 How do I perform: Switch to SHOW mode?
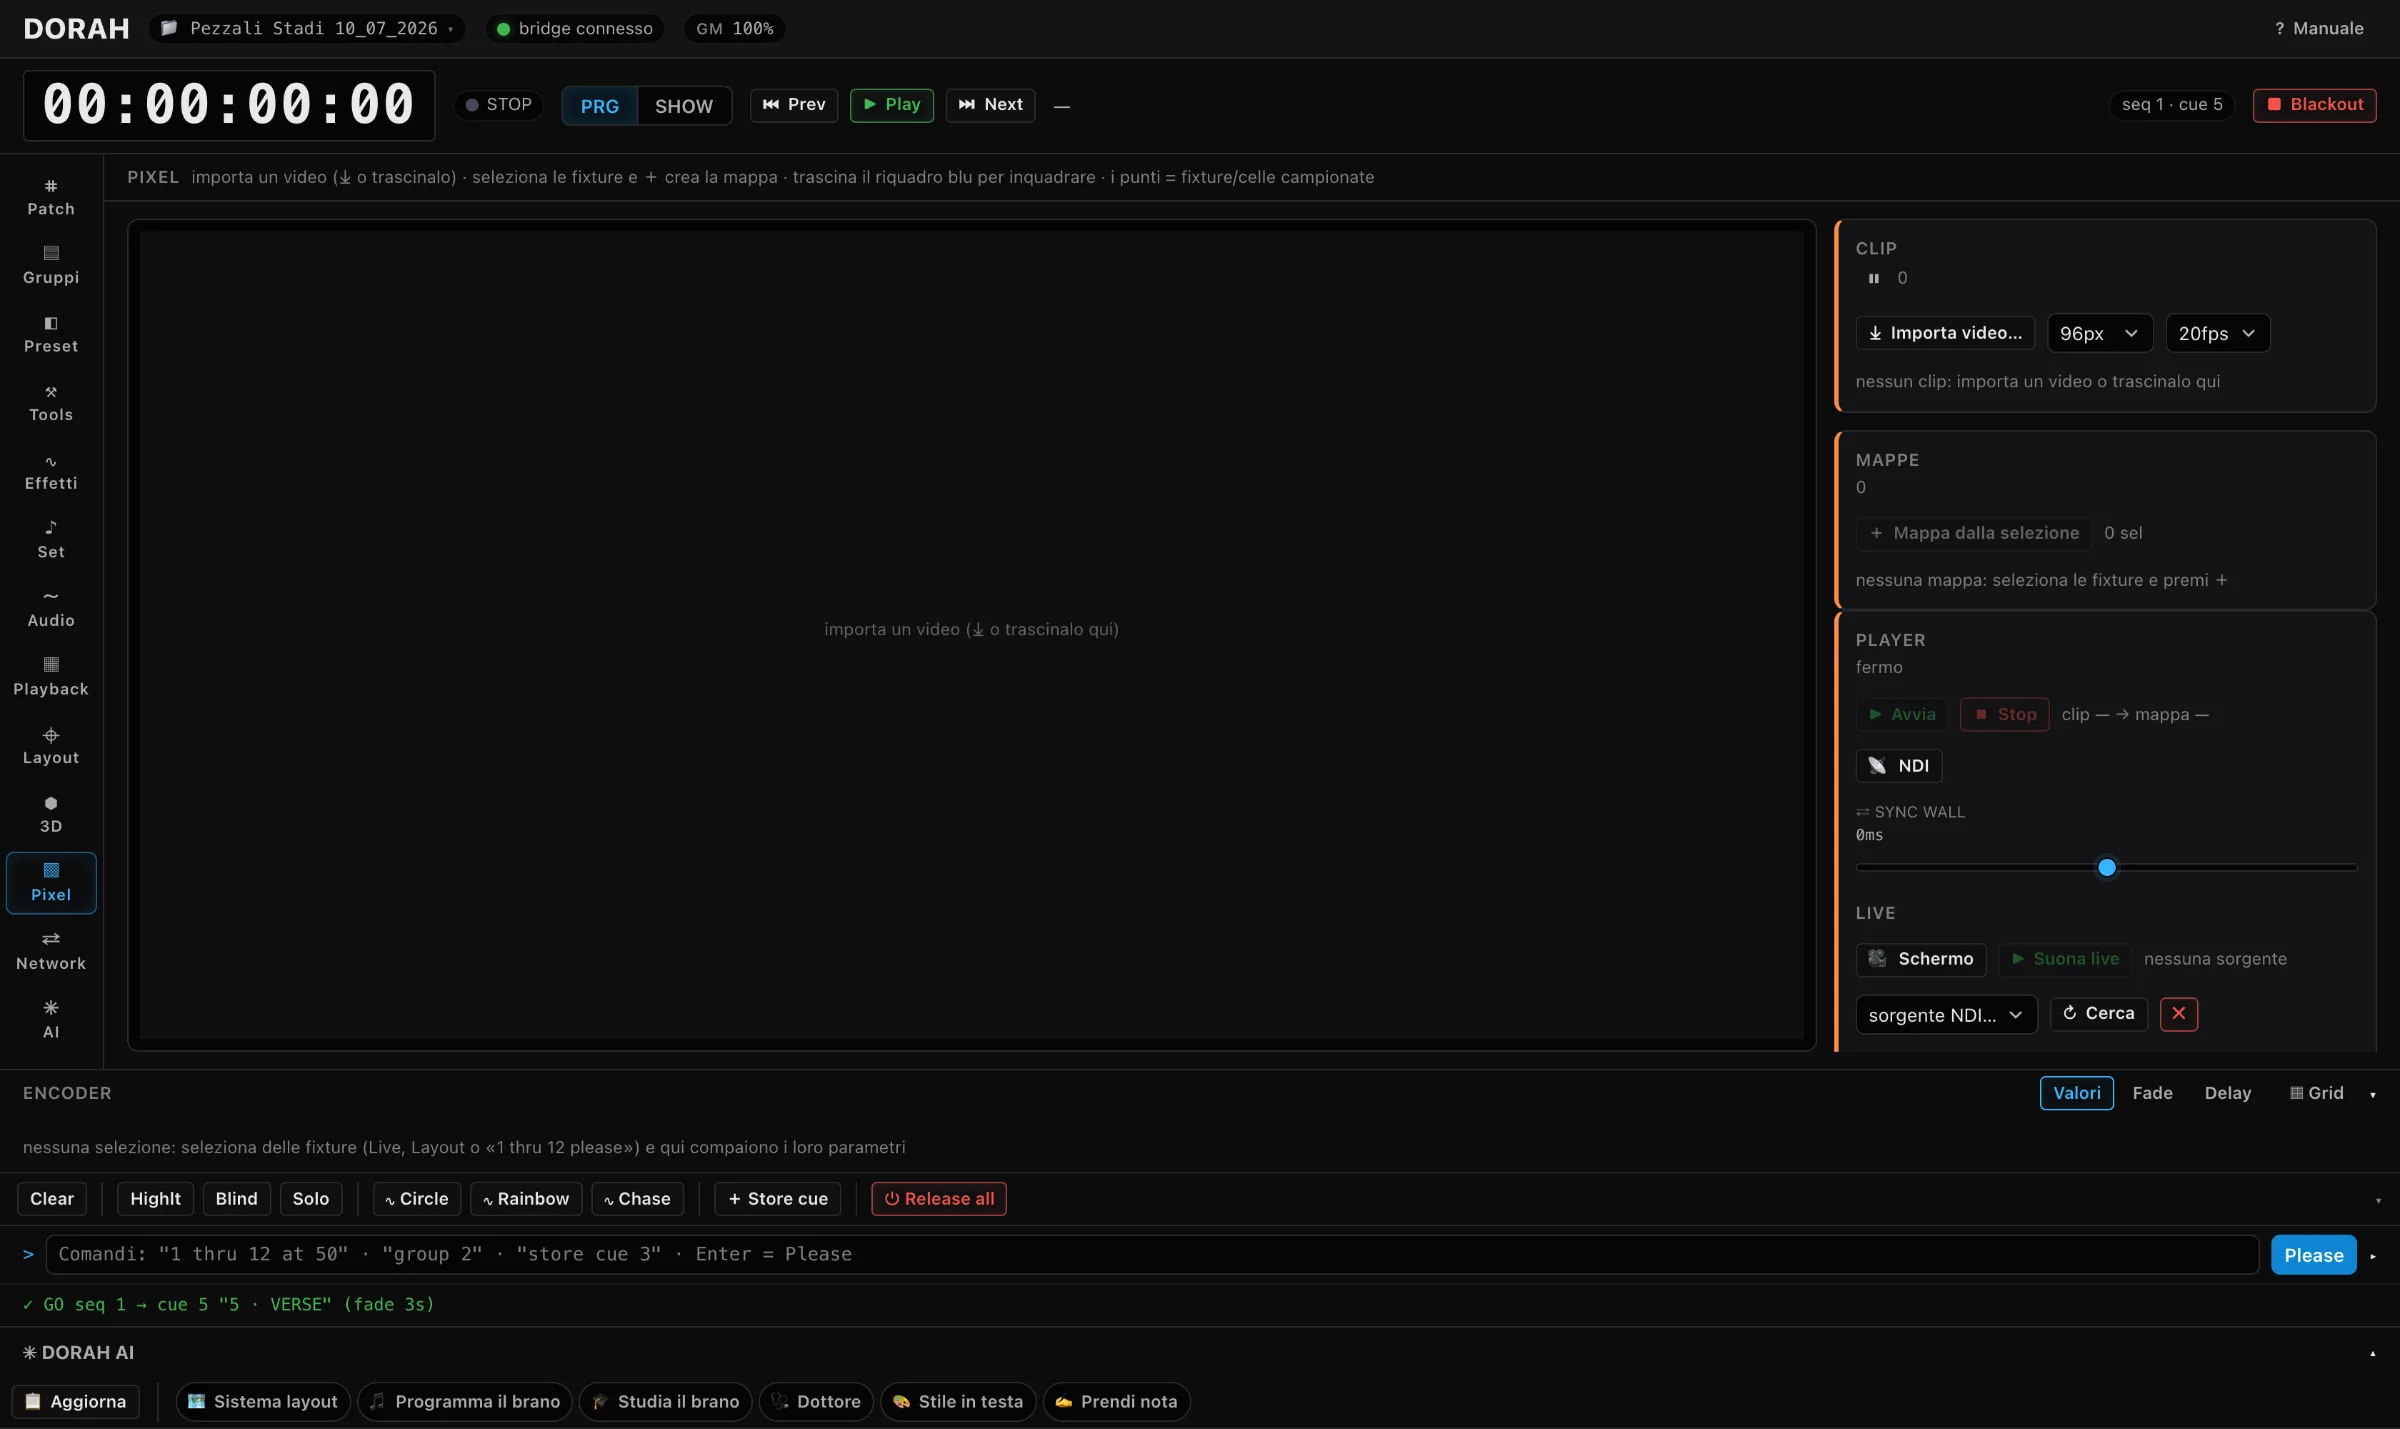click(x=684, y=106)
